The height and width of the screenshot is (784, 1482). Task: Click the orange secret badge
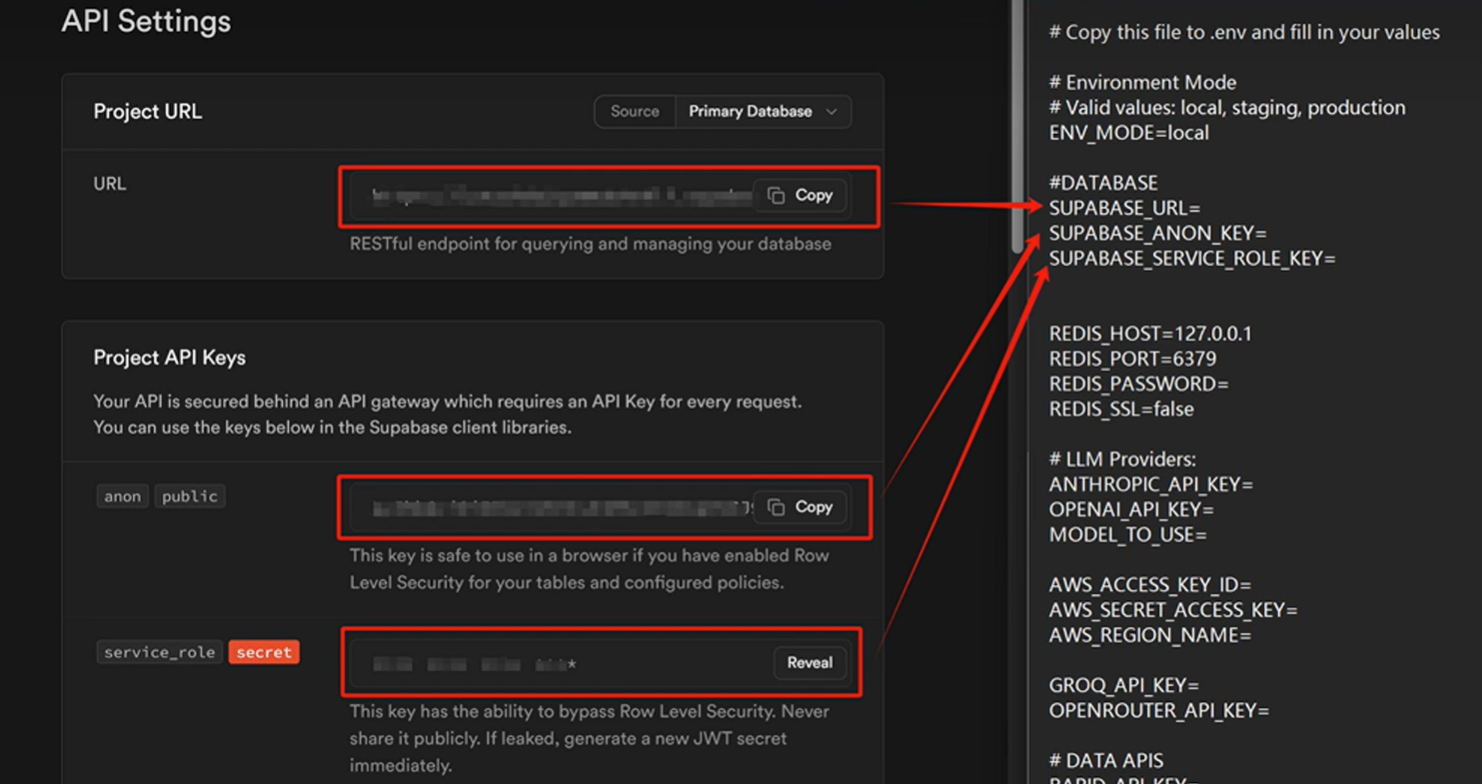coord(264,652)
